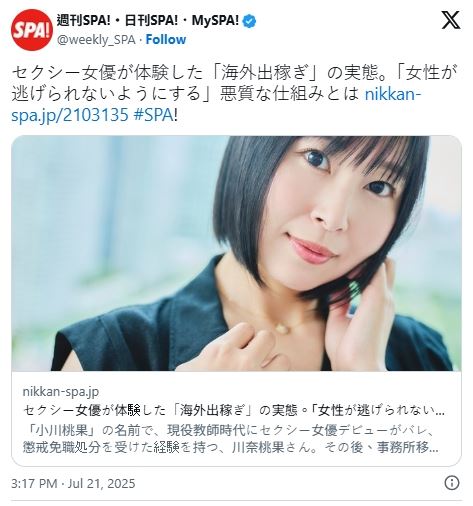Open the X logo link
This screenshot has height=506, width=473.
[x=451, y=20]
